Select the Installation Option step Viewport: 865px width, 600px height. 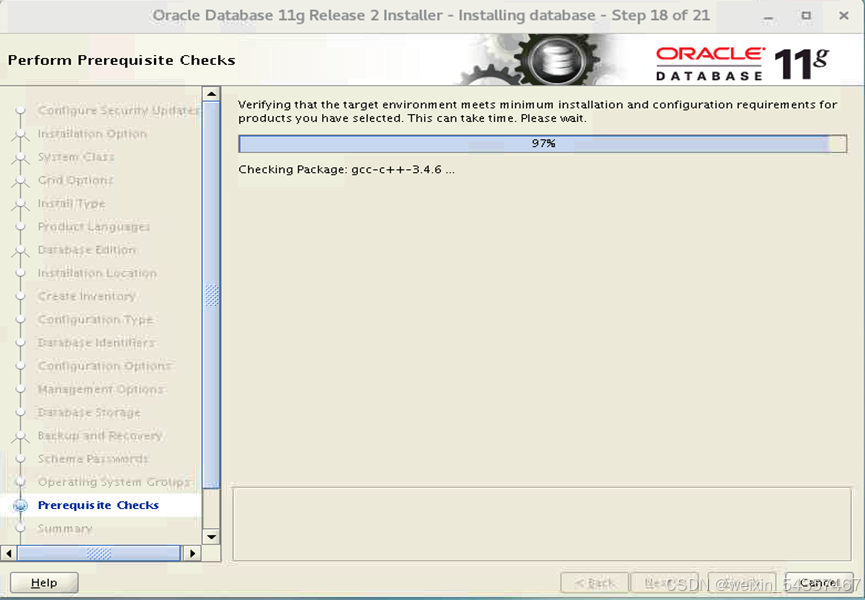coord(92,134)
